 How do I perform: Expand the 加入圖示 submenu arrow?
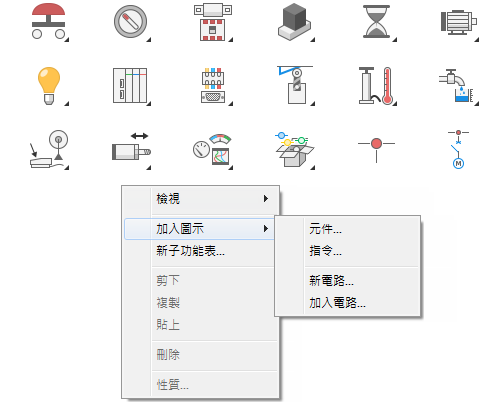(x=266, y=229)
